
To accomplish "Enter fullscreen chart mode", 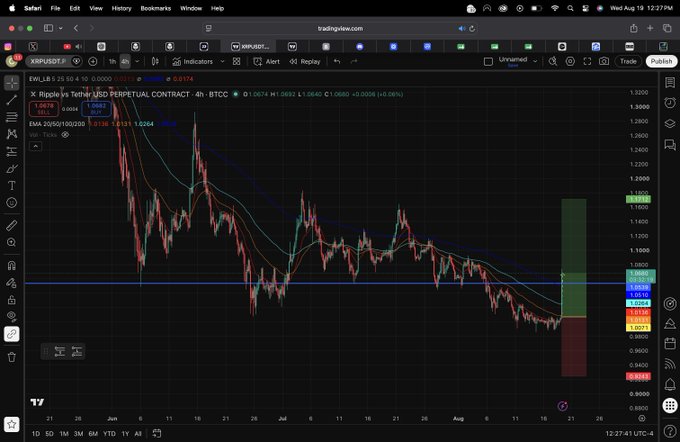I will 587,62.
